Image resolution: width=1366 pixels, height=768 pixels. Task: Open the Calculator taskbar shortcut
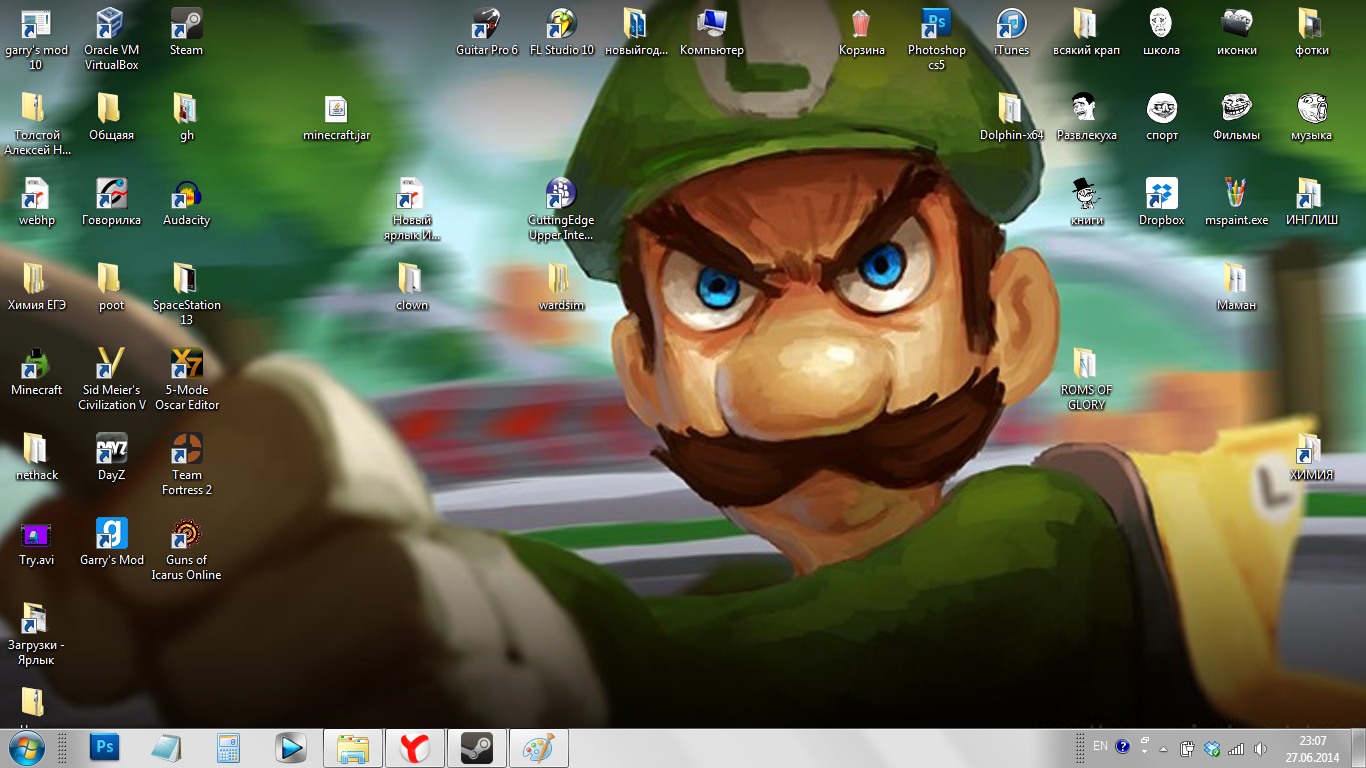(228, 748)
